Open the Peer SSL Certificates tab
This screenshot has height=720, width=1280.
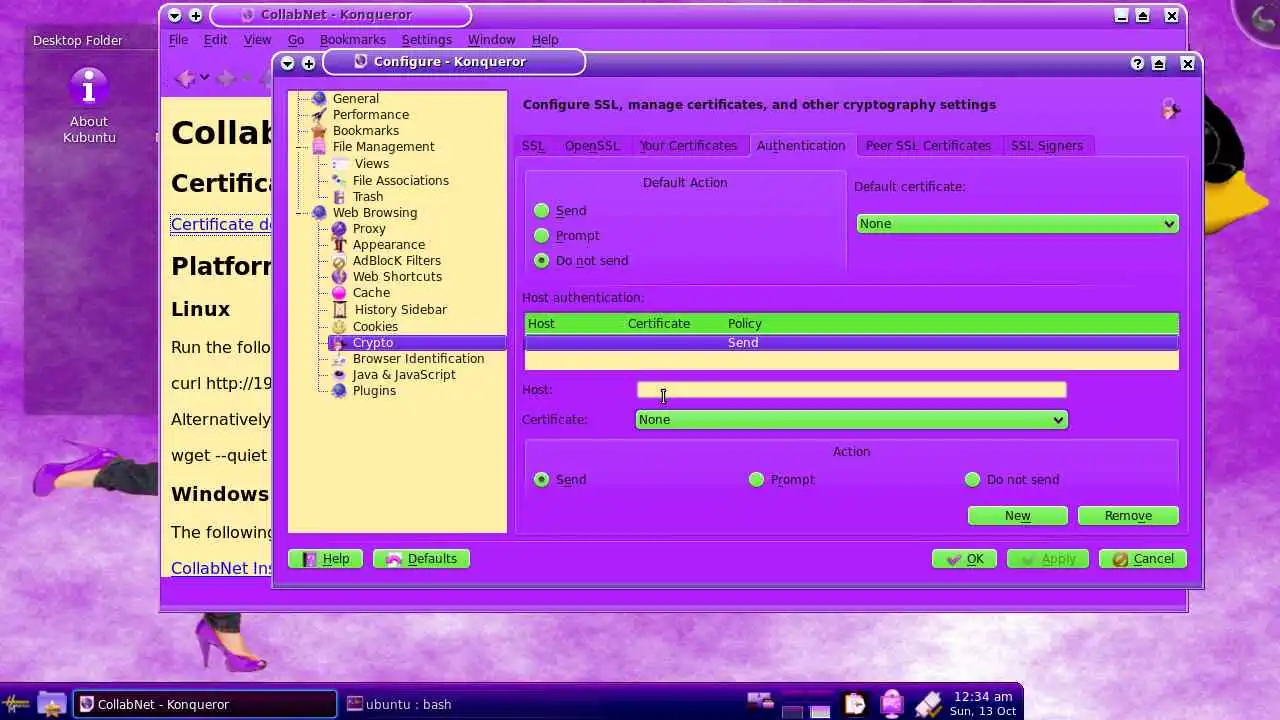(928, 145)
